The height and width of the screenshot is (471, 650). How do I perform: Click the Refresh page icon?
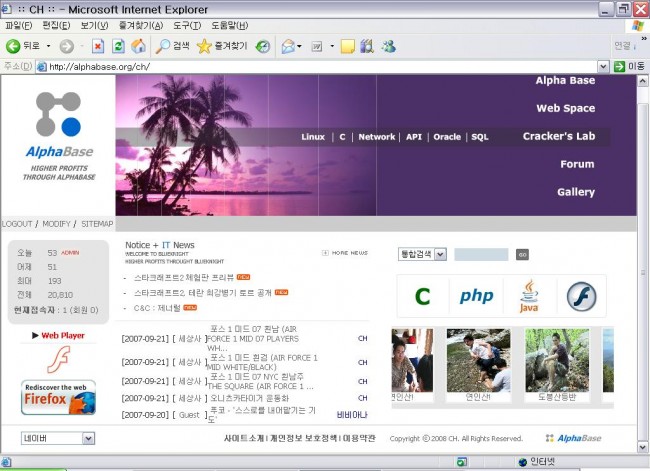(x=119, y=46)
